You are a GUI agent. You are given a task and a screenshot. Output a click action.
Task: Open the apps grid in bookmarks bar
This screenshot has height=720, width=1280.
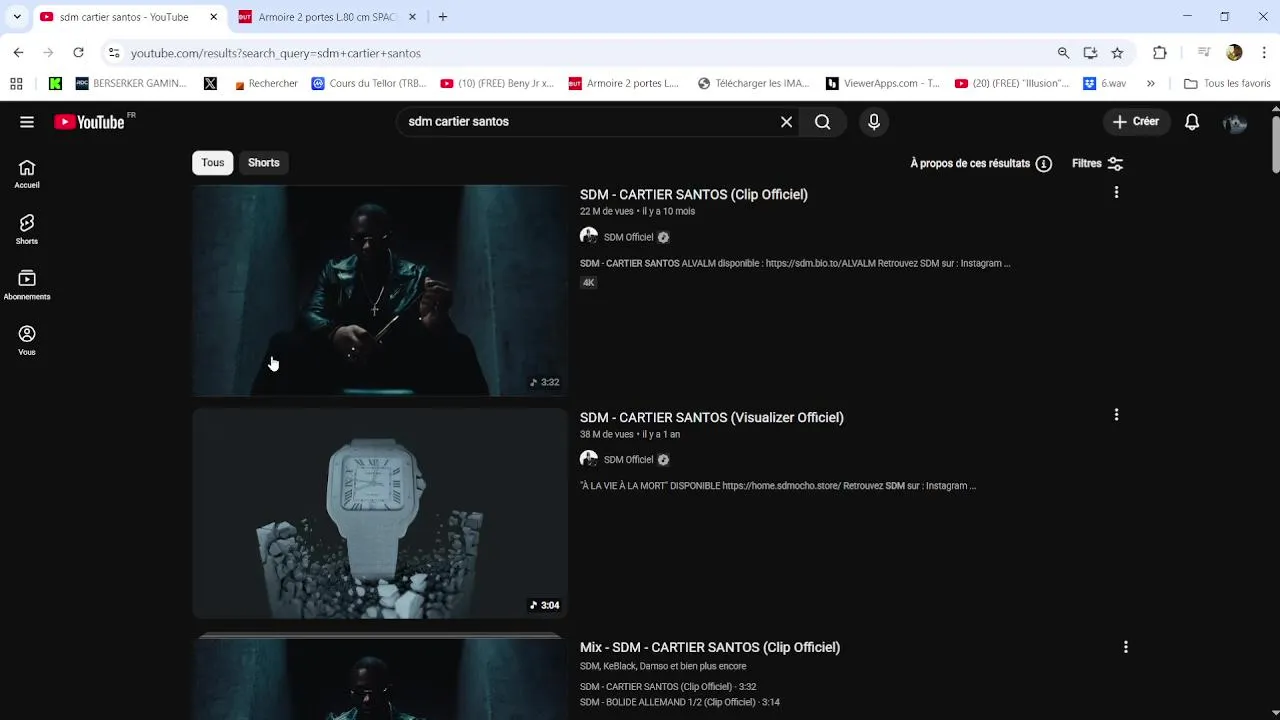(x=16, y=84)
